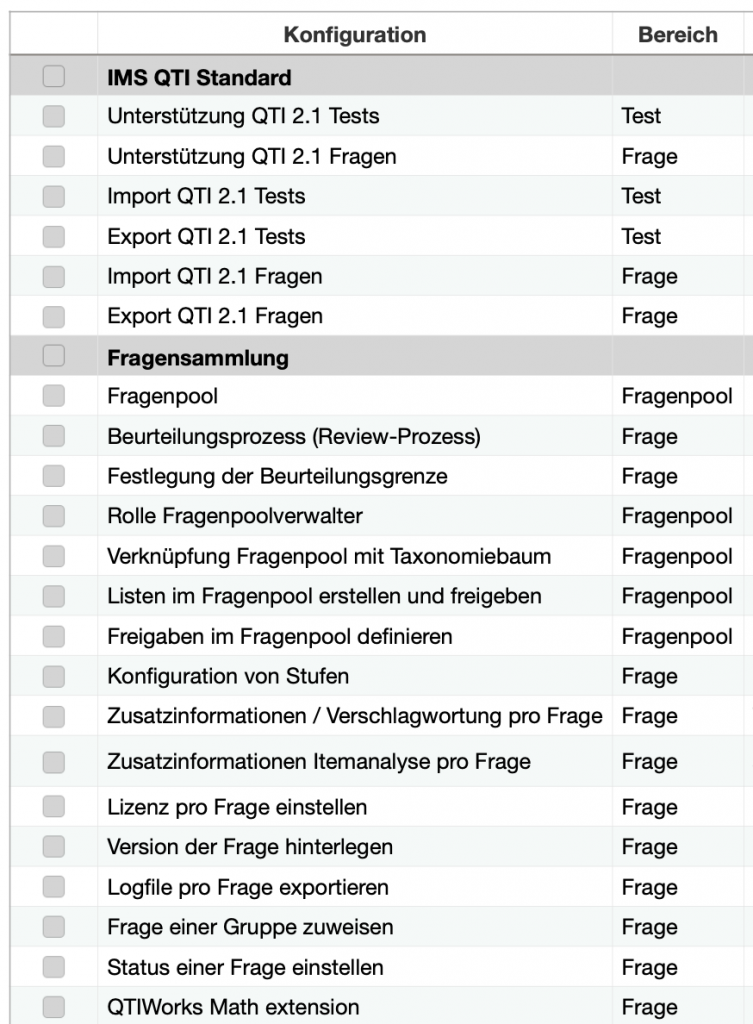Image resolution: width=753 pixels, height=1024 pixels.
Task: Check the IMS QTI Standard group checkbox
Action: click(54, 76)
